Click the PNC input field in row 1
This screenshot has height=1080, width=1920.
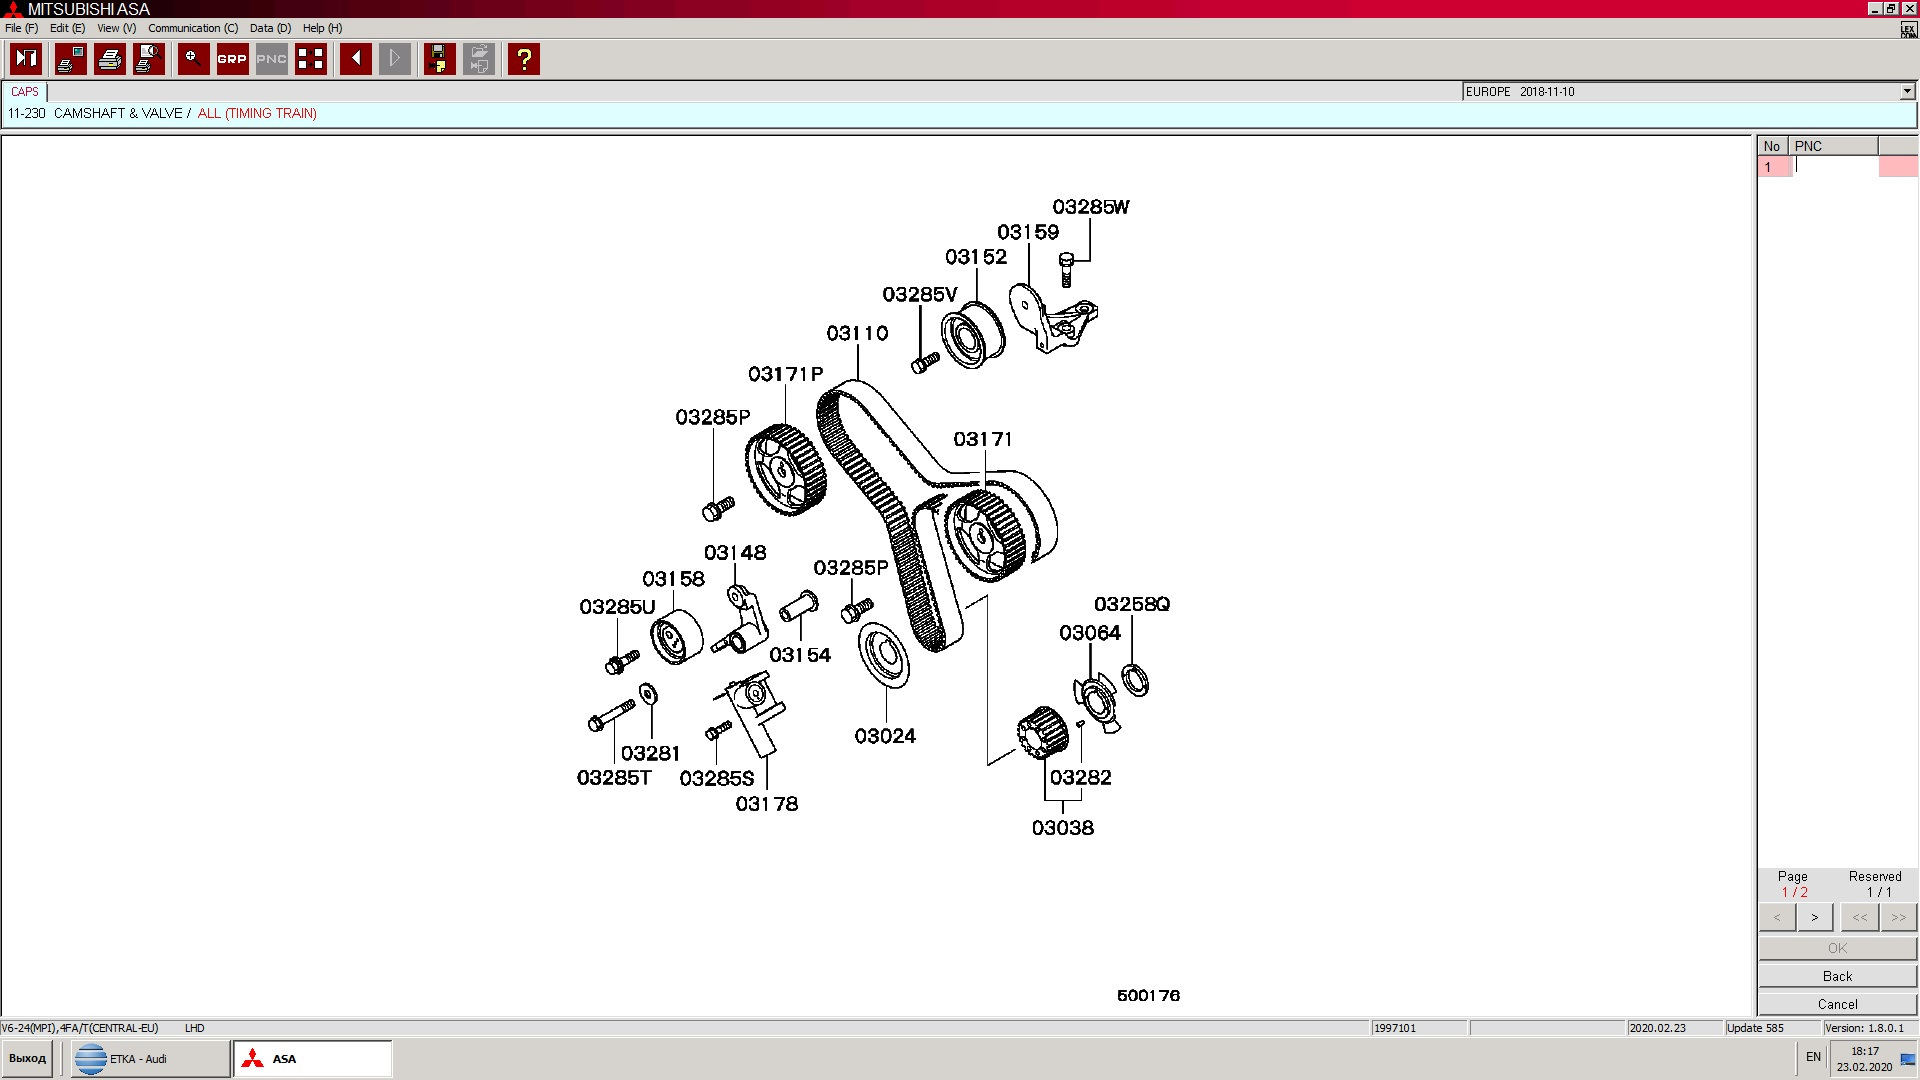tap(1835, 167)
